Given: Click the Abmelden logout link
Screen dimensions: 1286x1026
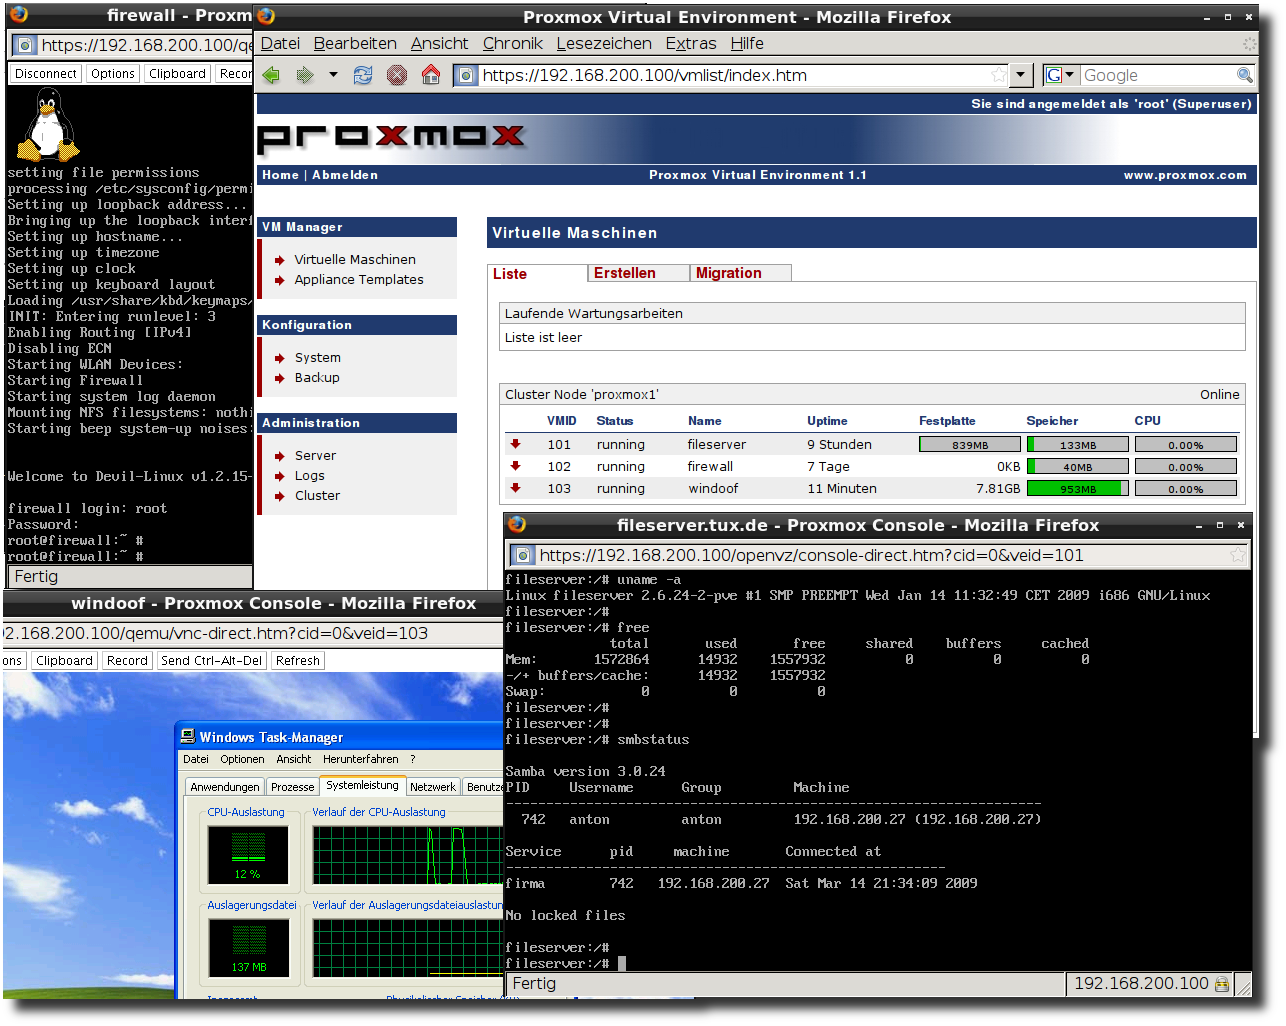Looking at the screenshot, I should (345, 175).
